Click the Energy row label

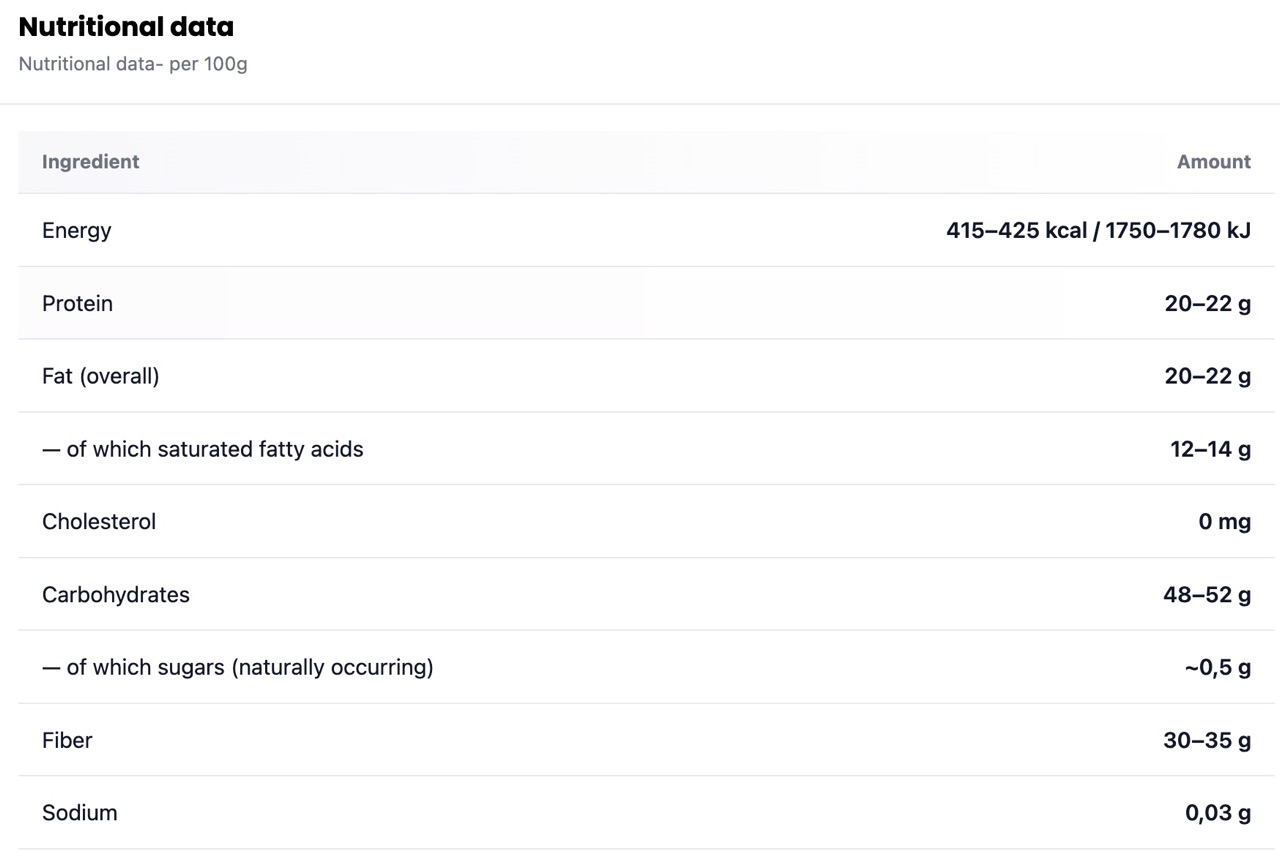click(x=77, y=231)
